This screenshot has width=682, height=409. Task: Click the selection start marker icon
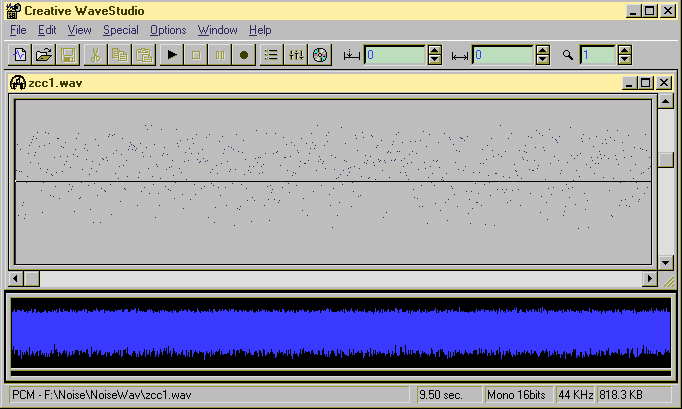pyautogui.click(x=351, y=56)
